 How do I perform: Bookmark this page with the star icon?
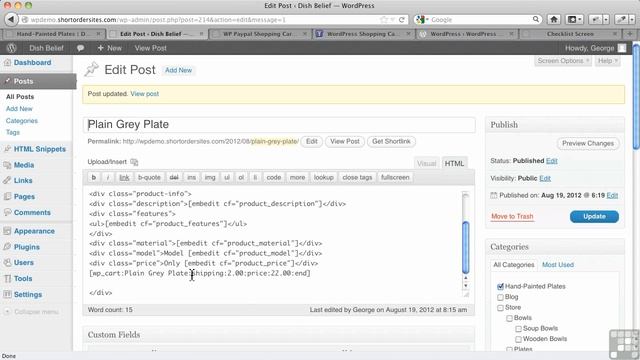(x=384, y=20)
